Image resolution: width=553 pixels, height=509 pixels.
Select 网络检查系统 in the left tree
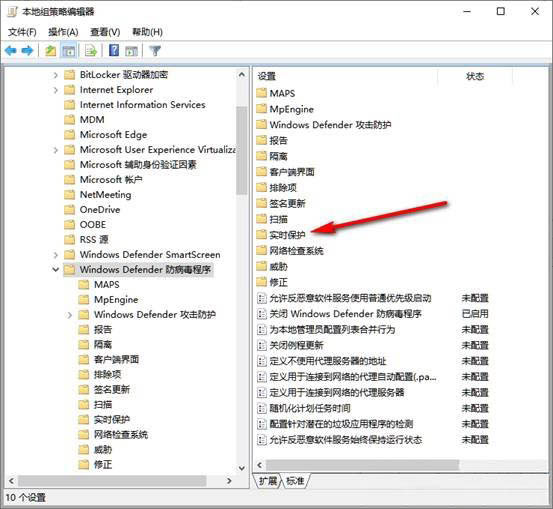pyautogui.click(x=121, y=435)
